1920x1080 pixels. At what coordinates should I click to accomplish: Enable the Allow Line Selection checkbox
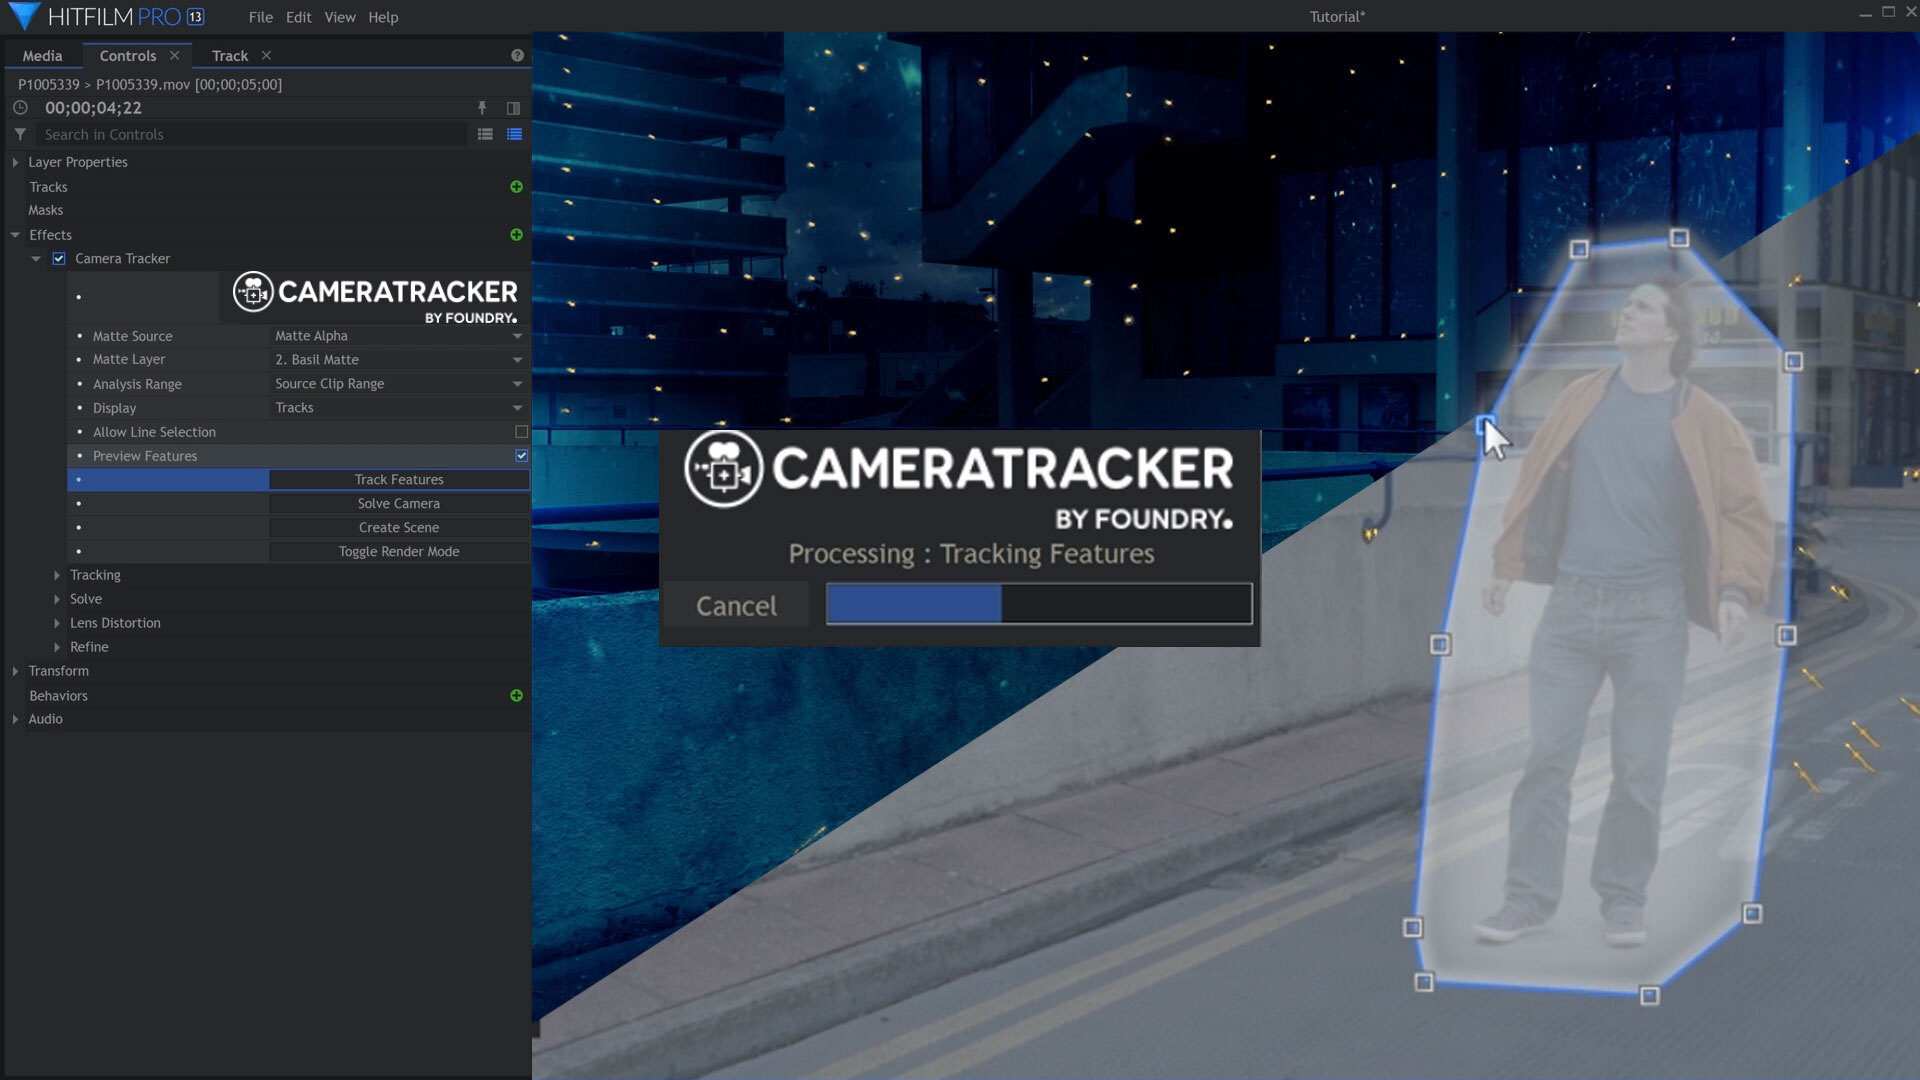[x=521, y=432]
